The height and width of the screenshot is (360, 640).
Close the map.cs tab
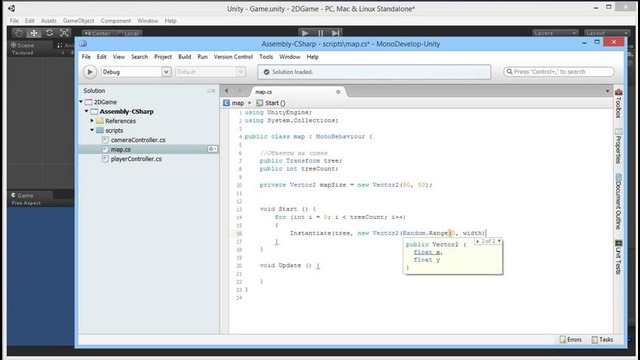(338, 92)
